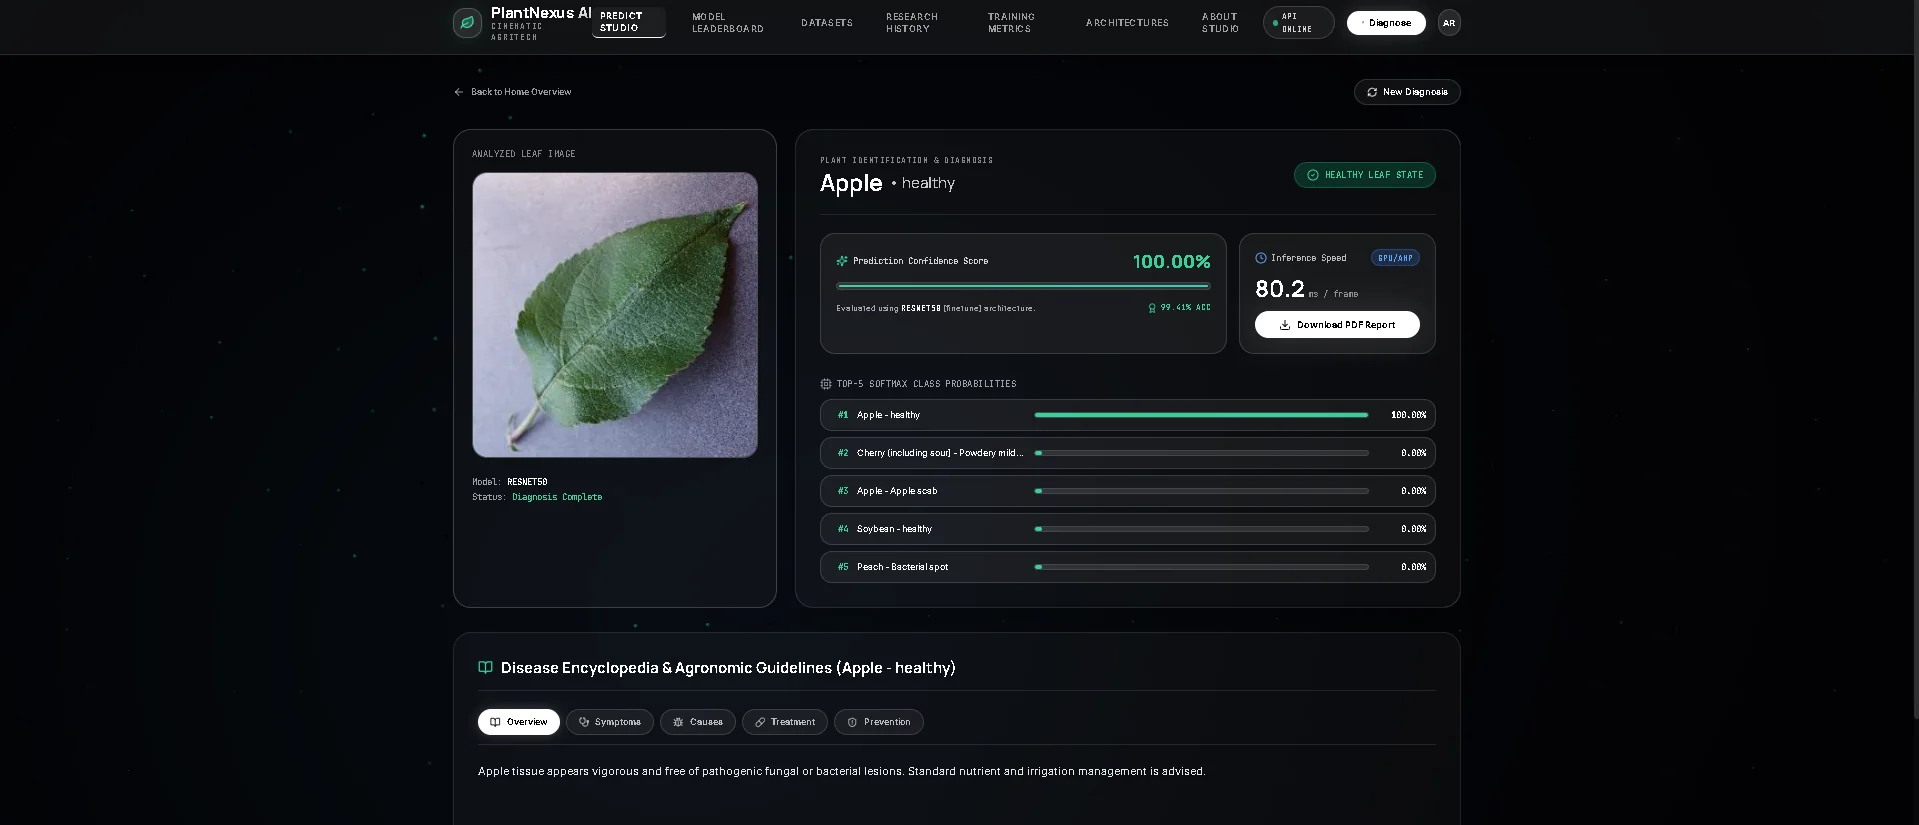
Task: Click the analyzed apple leaf image
Action: click(x=615, y=315)
